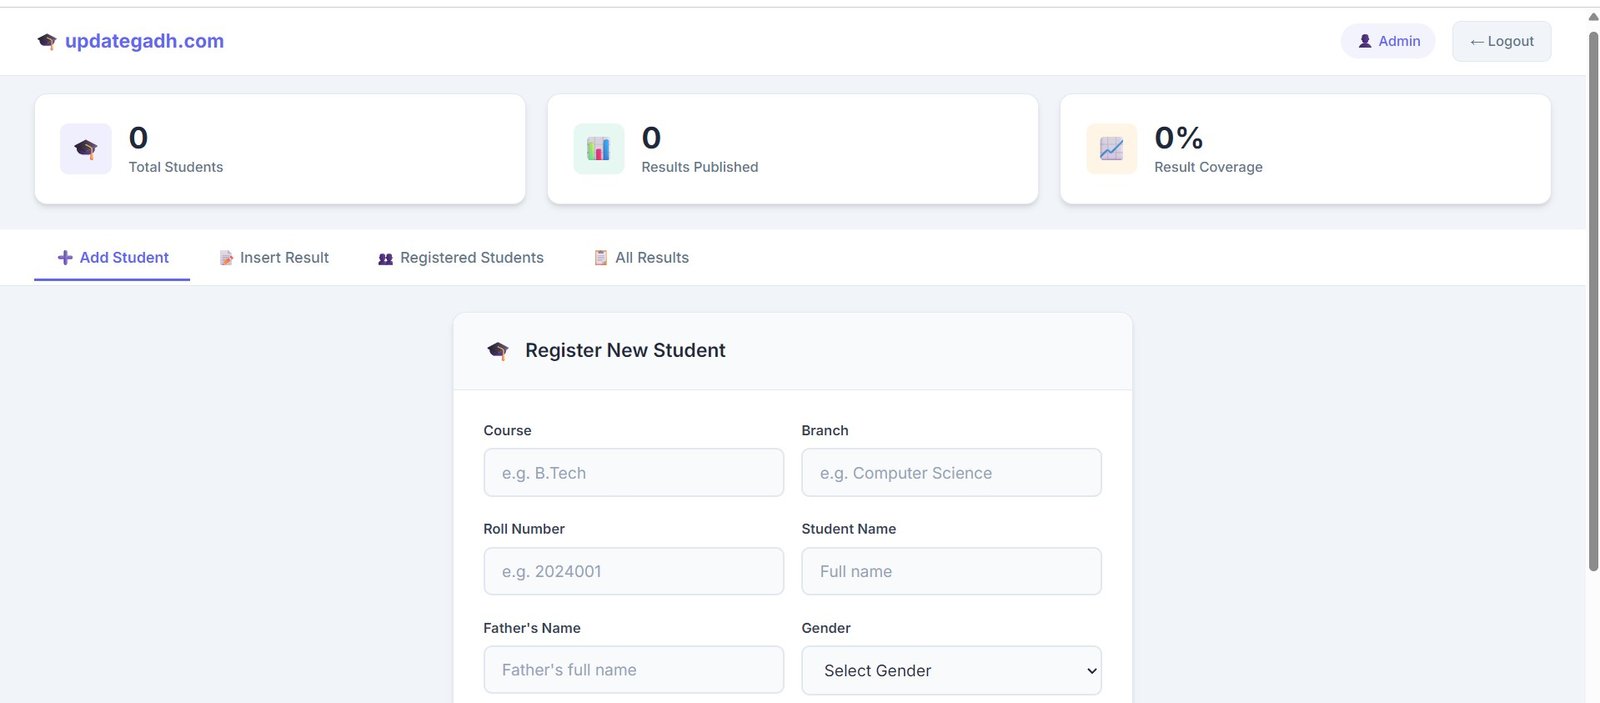Viewport: 1600px width, 703px height.
Task: Open the Select Gender dropdown
Action: pyautogui.click(x=951, y=670)
